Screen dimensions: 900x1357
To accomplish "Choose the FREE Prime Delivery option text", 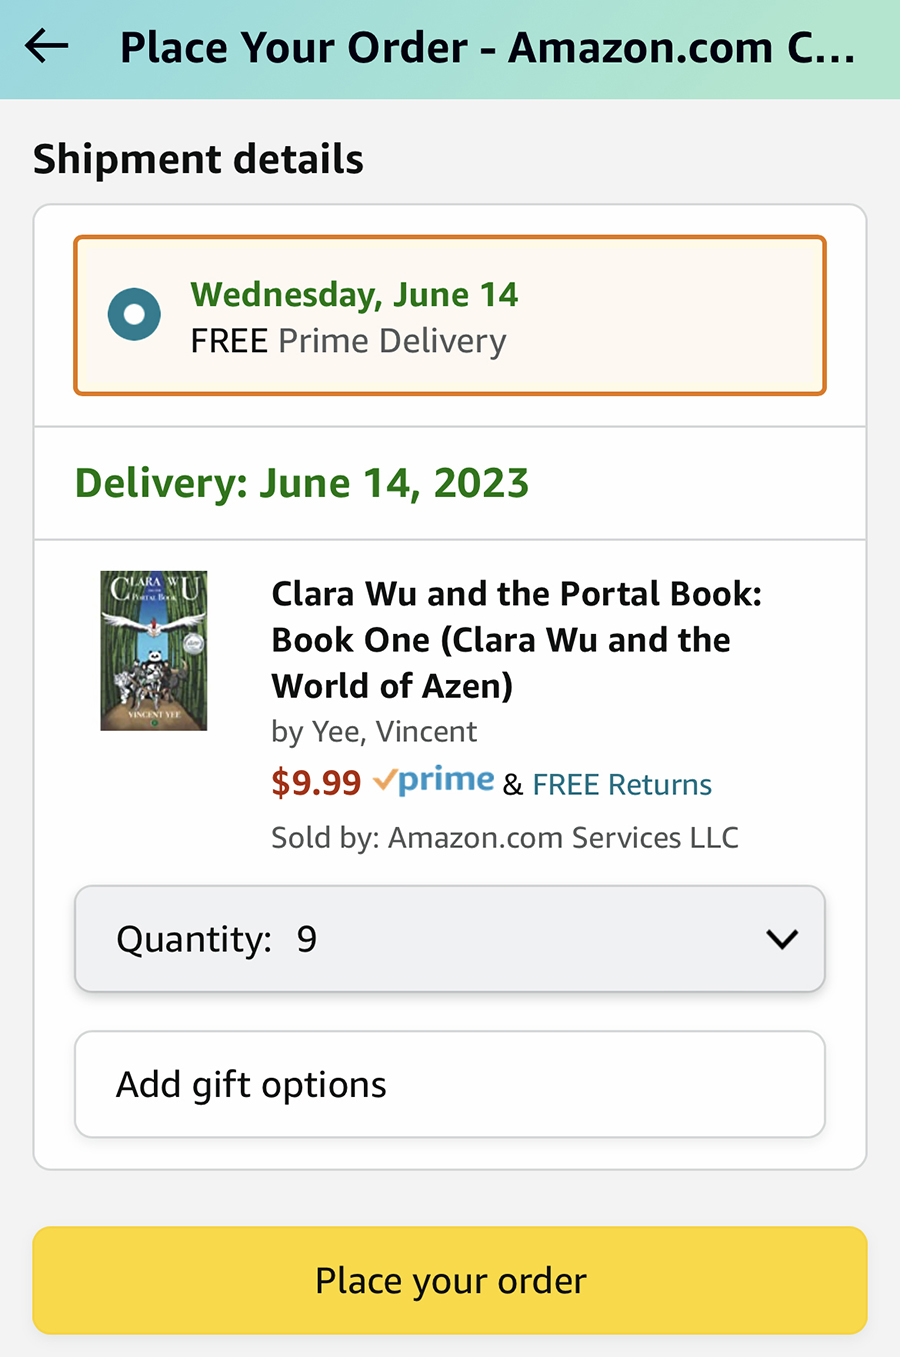I will tap(348, 341).
